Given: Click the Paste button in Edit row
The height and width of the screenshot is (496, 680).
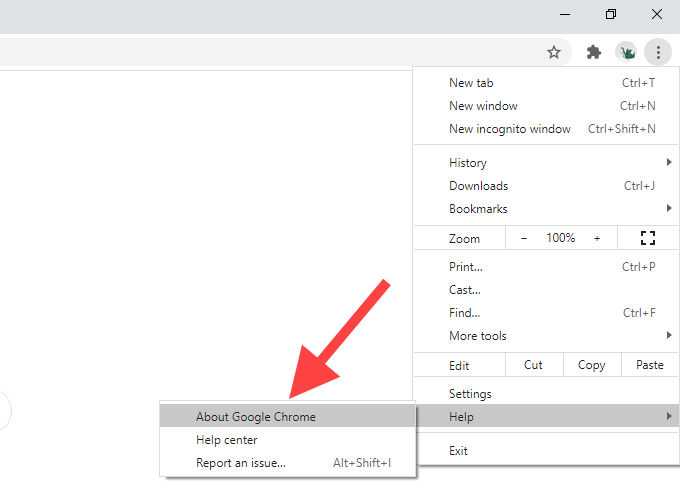Looking at the screenshot, I should [x=650, y=365].
